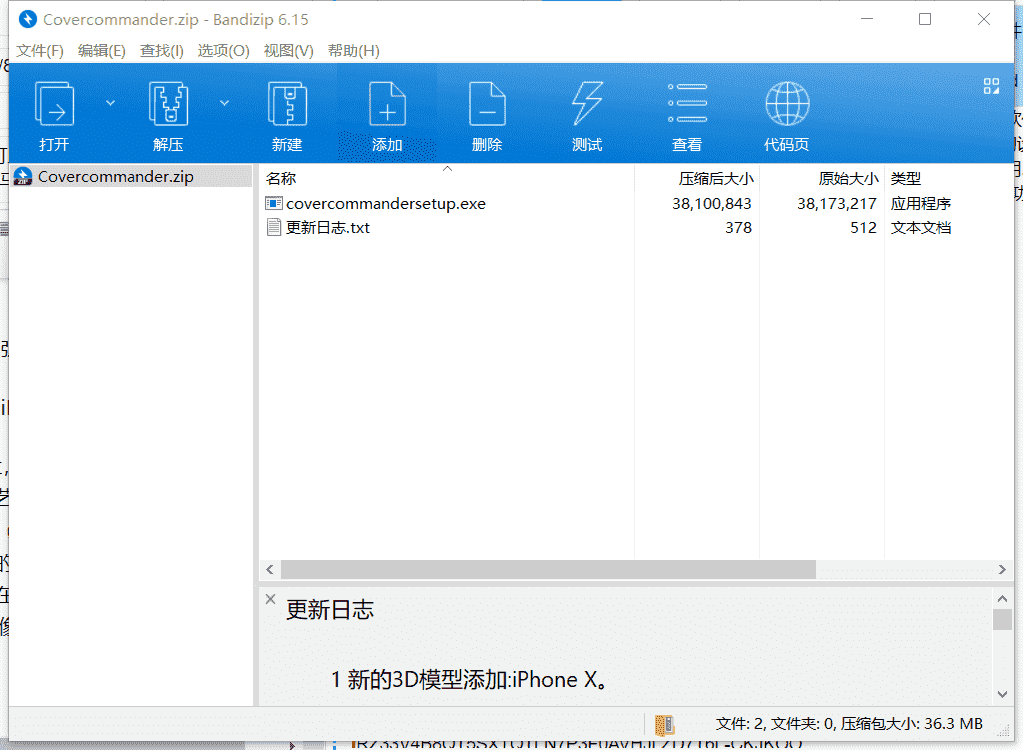This screenshot has width=1023, height=750.
Task: Click the Bandizip logo in the title bar
Action: click(x=27, y=20)
